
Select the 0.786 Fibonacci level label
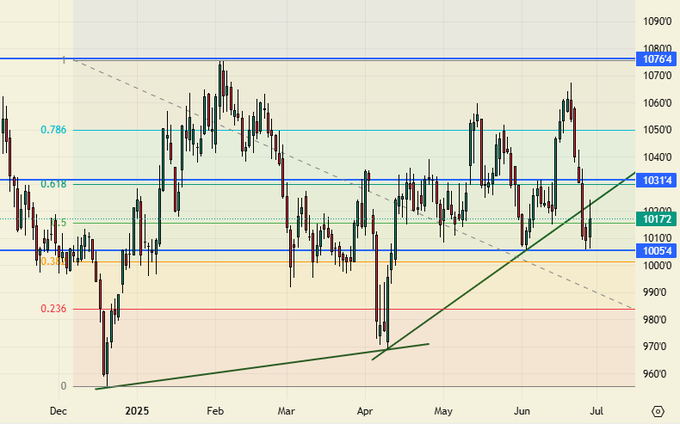tap(53, 130)
